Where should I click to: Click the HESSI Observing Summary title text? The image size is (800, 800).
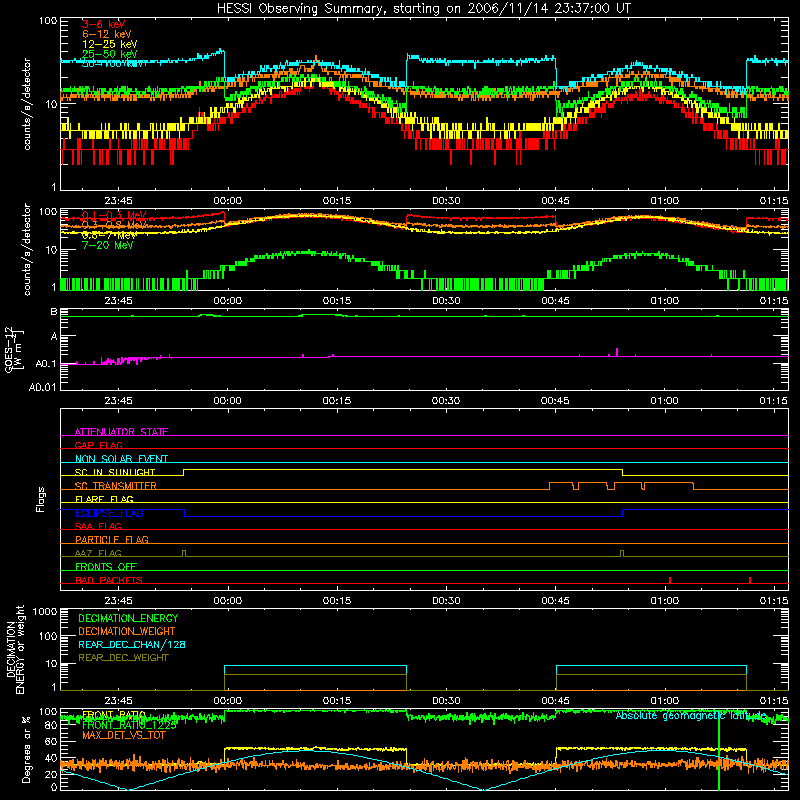click(x=423, y=9)
